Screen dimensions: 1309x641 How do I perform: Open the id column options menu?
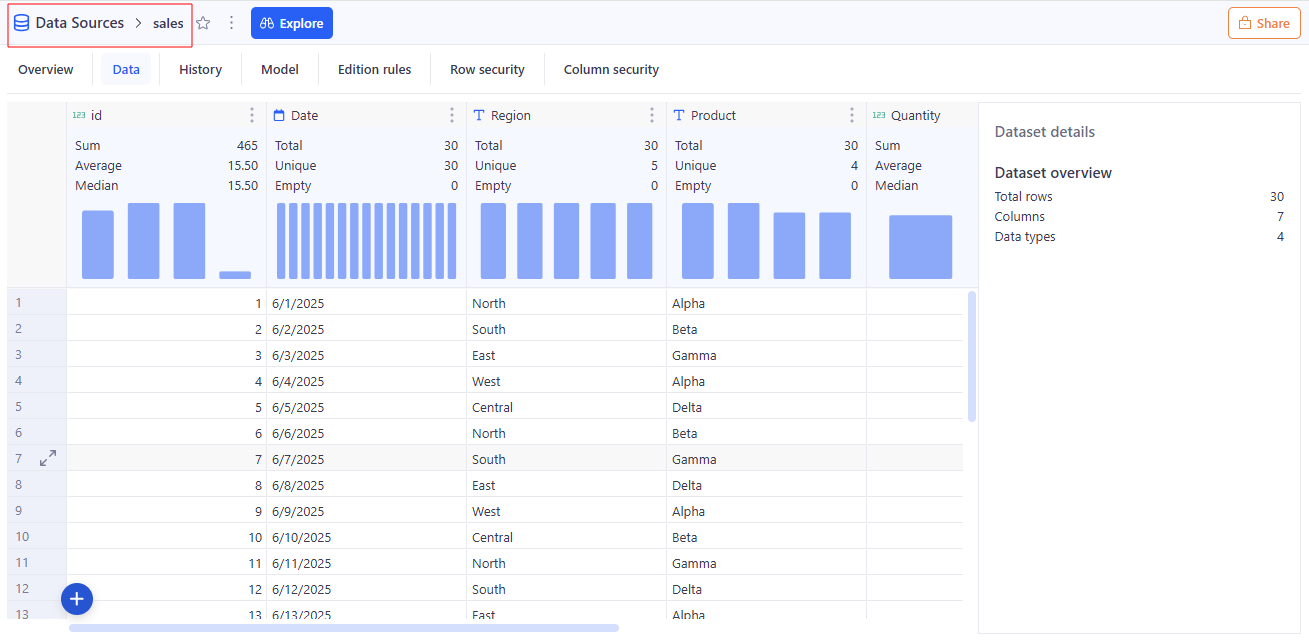(252, 116)
